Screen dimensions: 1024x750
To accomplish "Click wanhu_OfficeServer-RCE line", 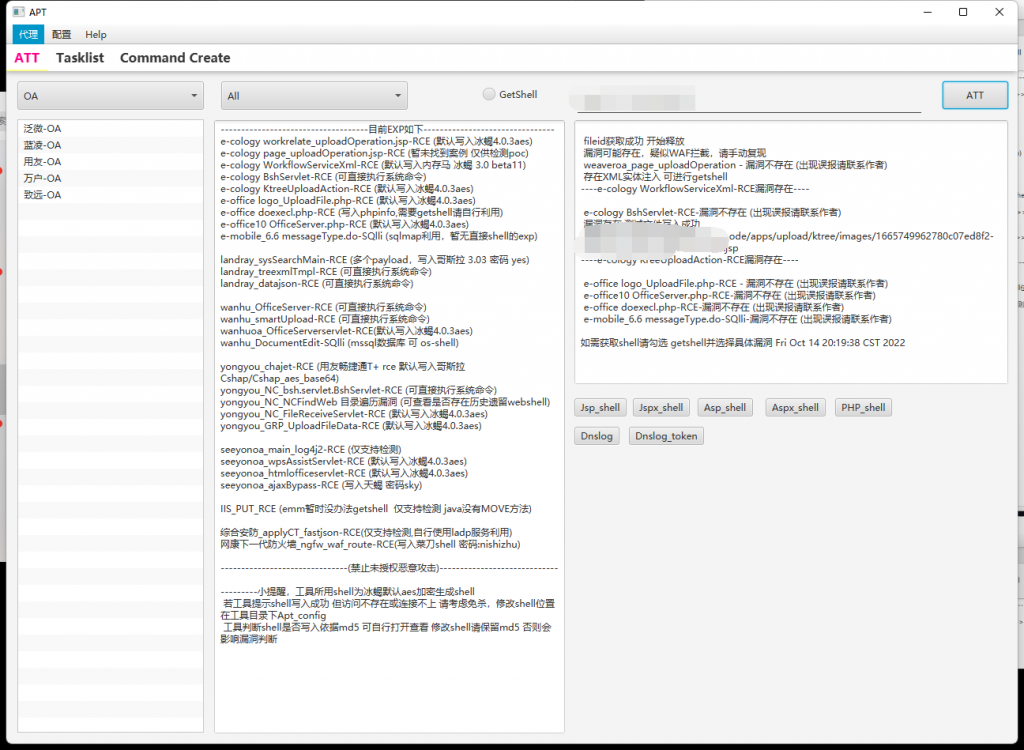I will click(323, 307).
